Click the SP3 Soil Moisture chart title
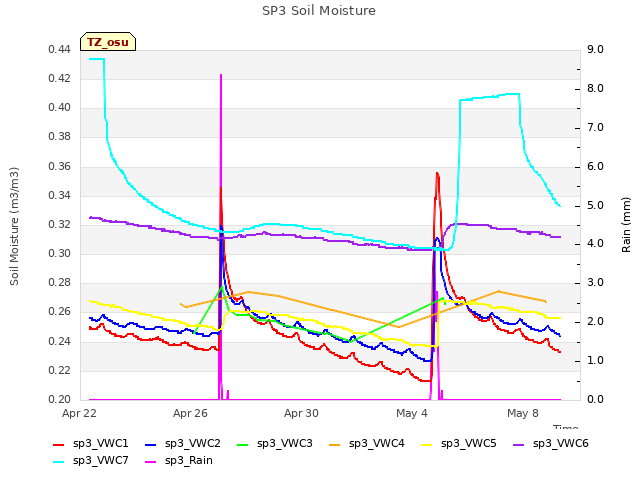The image size is (640, 480). pyautogui.click(x=319, y=11)
